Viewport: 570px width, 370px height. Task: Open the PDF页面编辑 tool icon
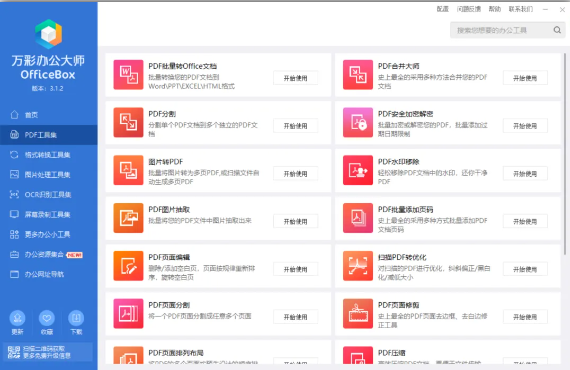click(128, 266)
